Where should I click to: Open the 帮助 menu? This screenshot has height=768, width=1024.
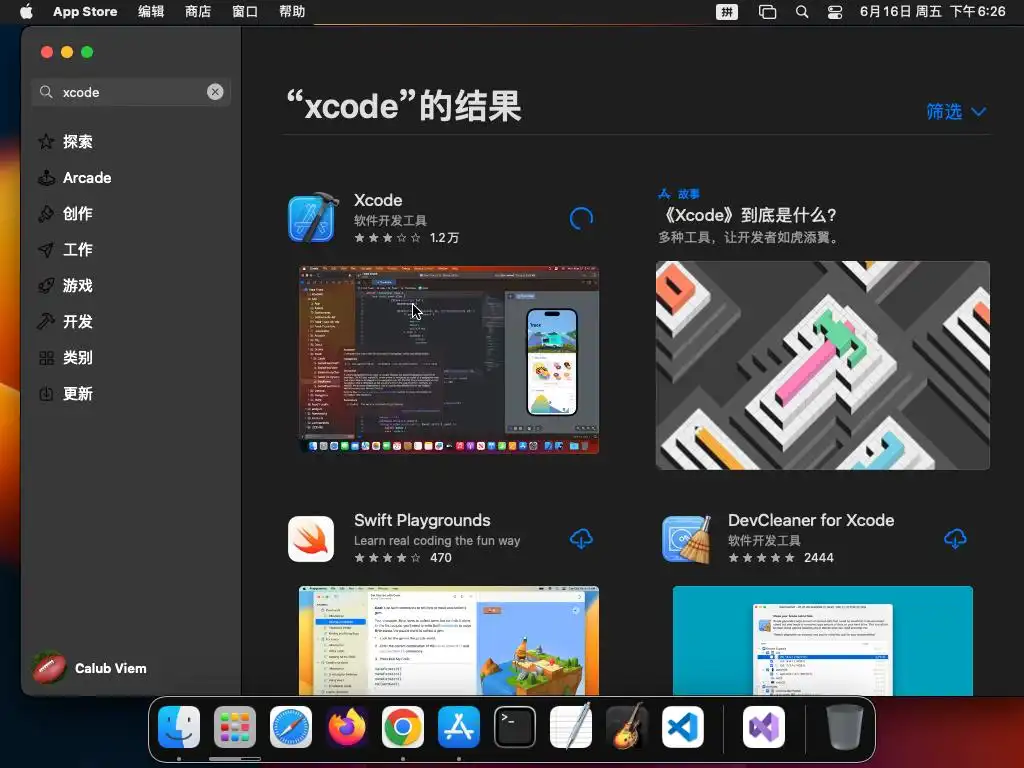[292, 11]
